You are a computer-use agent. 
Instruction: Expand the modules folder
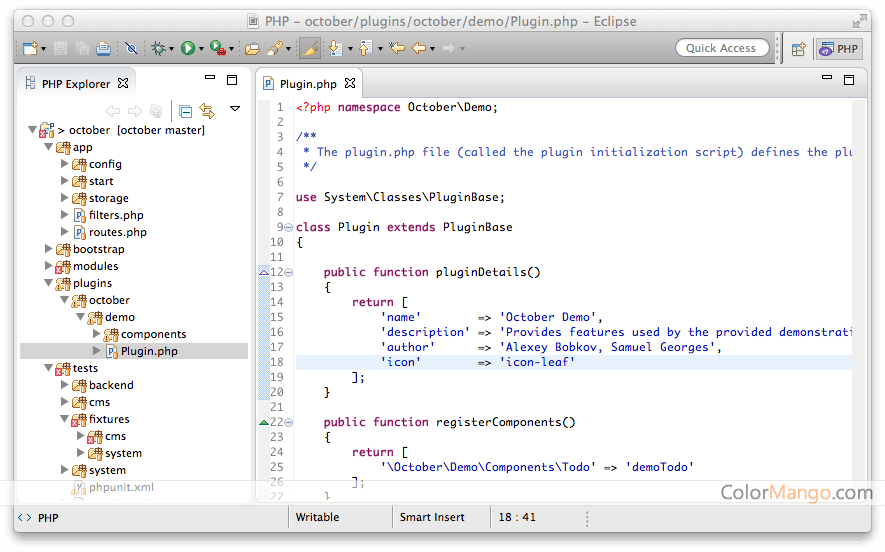pos(49,266)
